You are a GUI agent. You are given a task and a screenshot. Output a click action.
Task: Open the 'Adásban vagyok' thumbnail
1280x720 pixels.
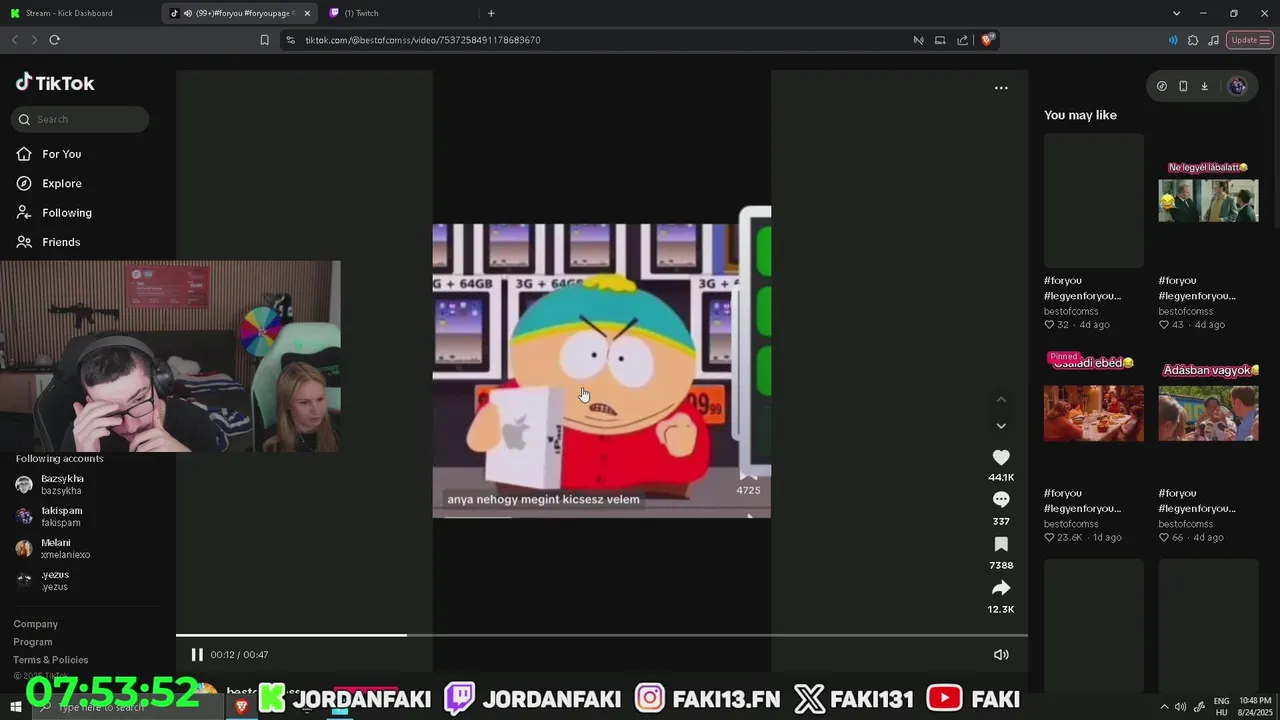coord(1208,413)
